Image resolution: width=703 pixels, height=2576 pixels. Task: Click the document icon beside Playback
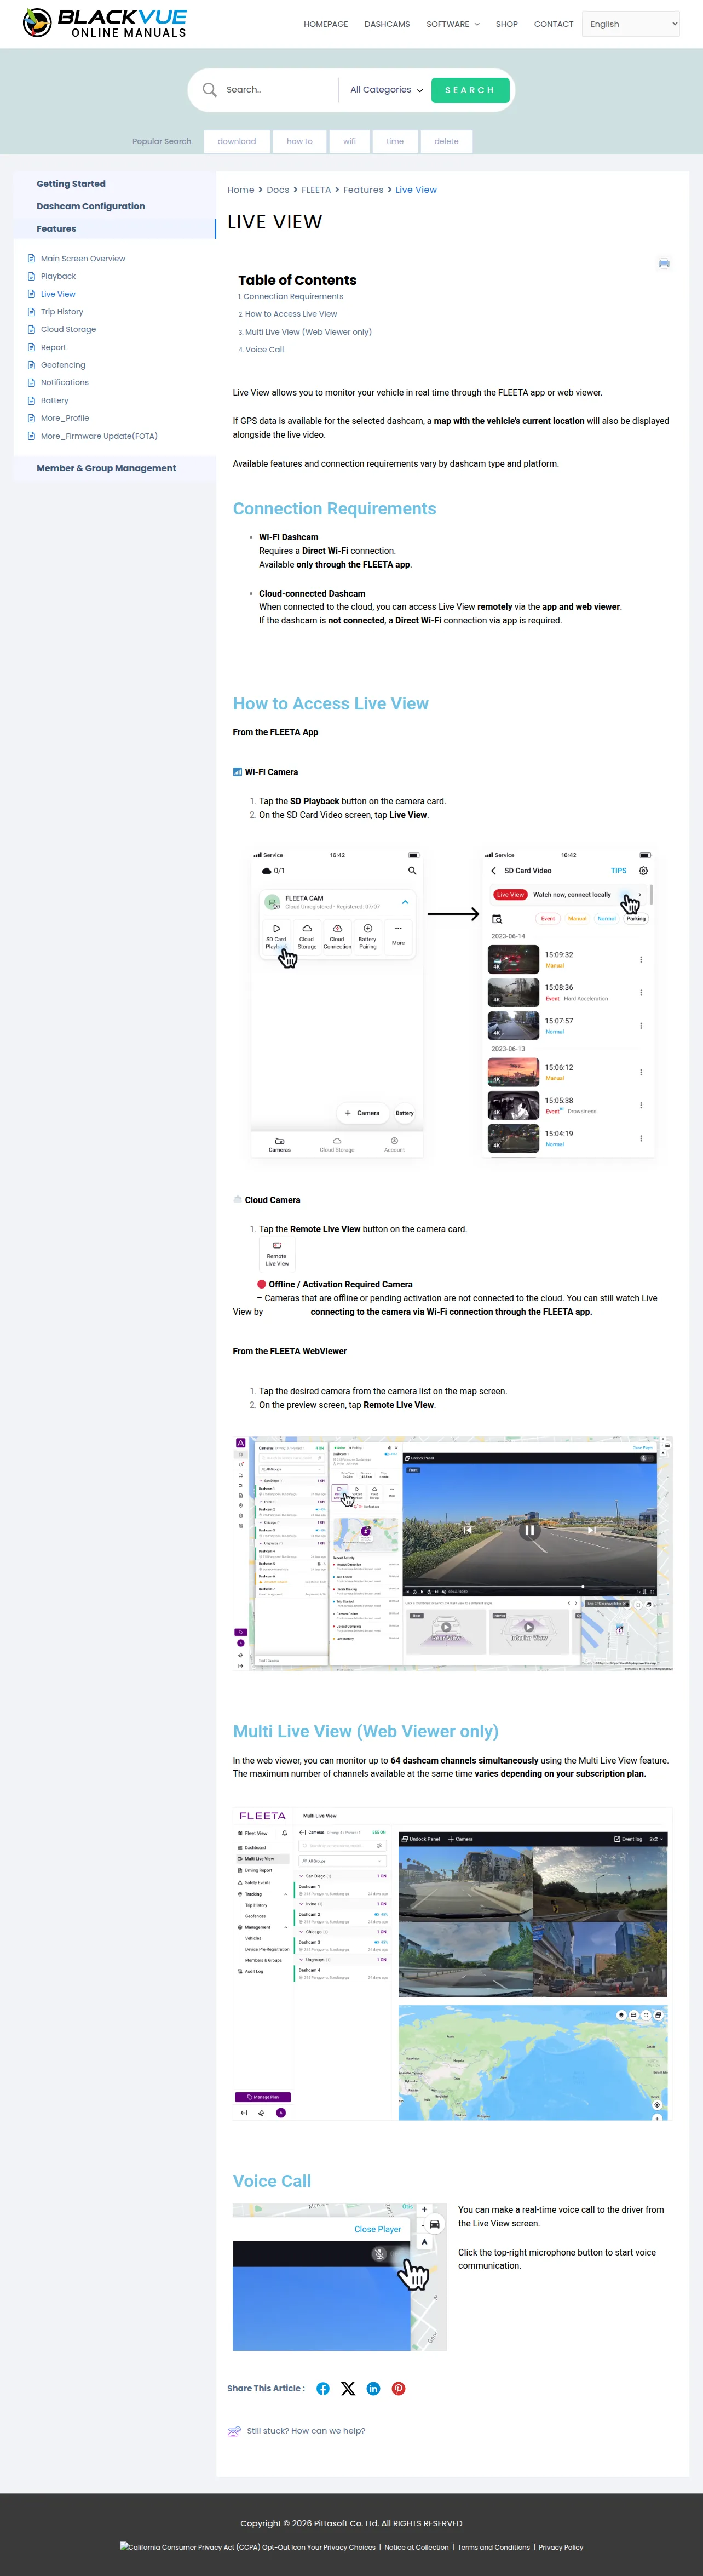click(32, 276)
